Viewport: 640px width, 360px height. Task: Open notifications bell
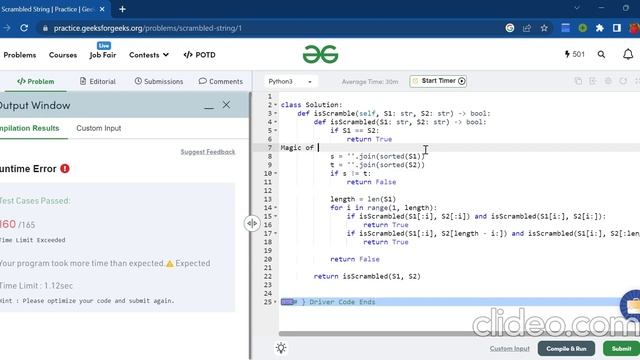[628, 54]
